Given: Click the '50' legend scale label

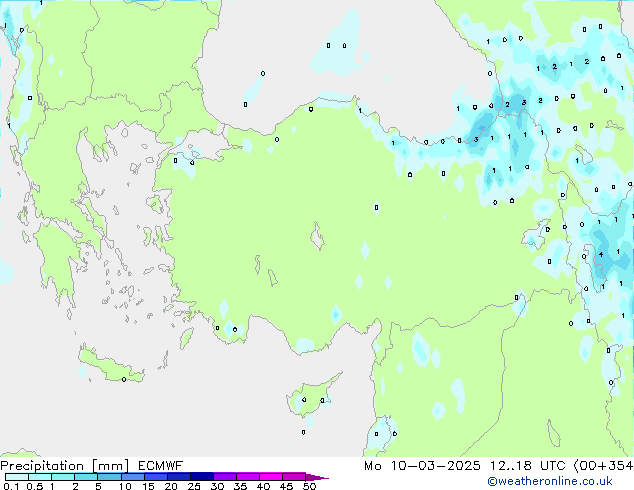Looking at the screenshot, I should (x=309, y=486).
